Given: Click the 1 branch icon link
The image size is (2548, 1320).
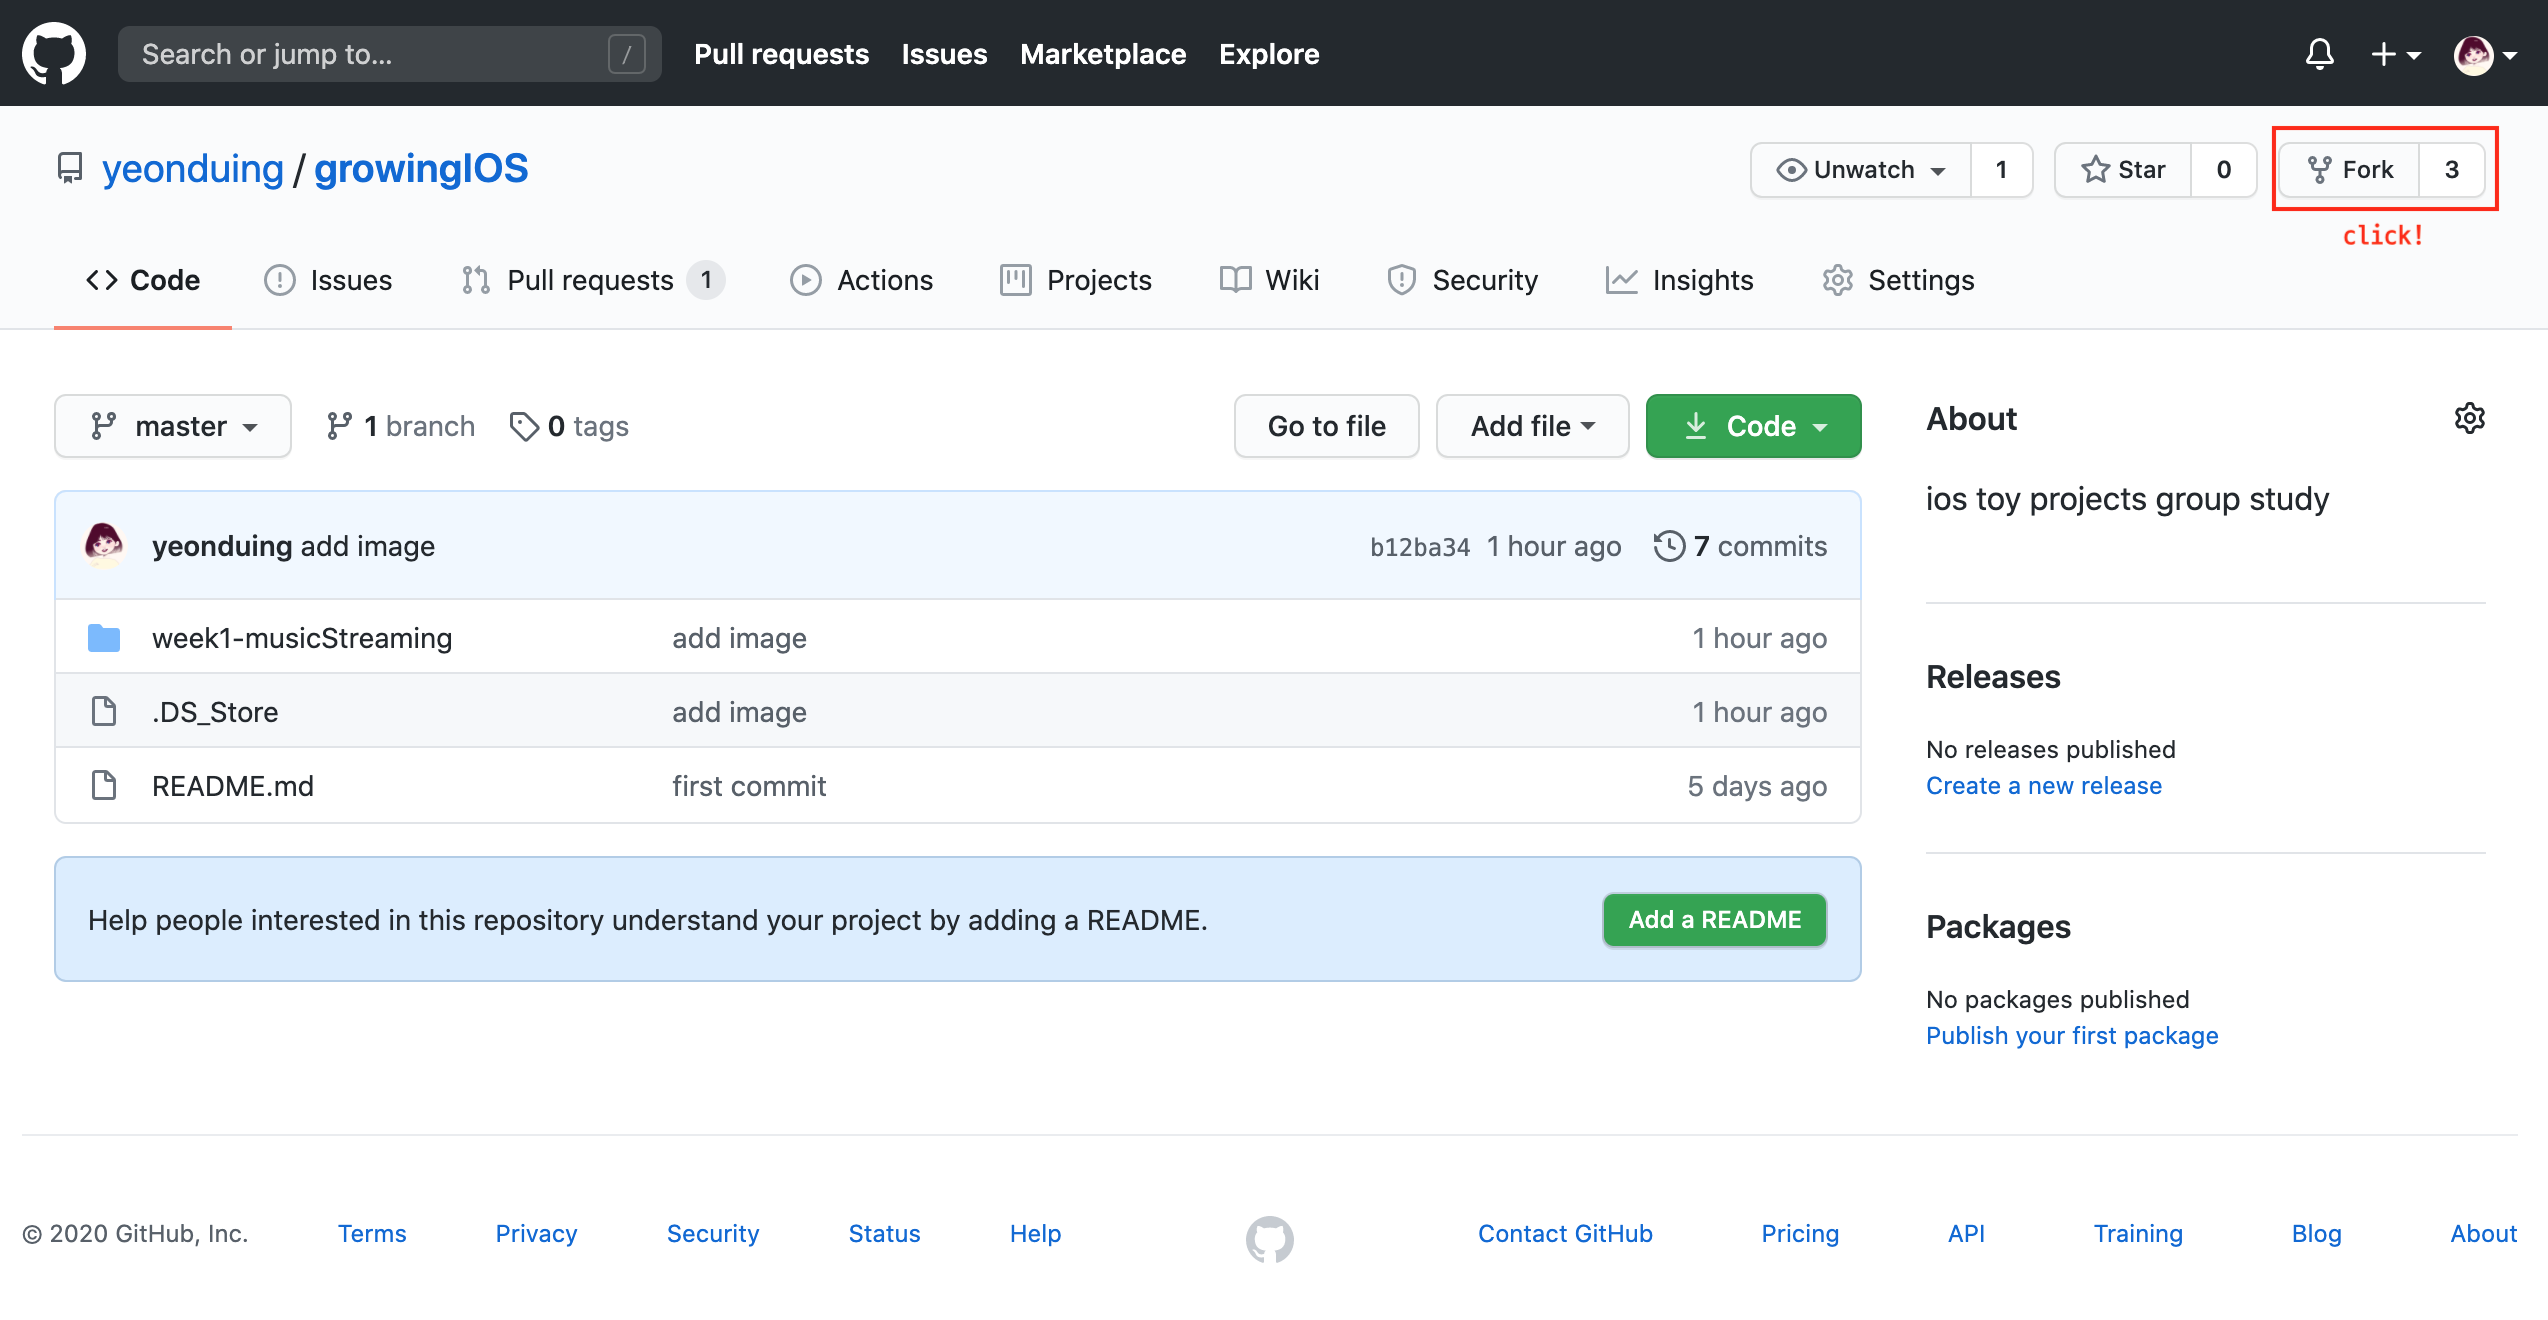Looking at the screenshot, I should [x=339, y=426].
